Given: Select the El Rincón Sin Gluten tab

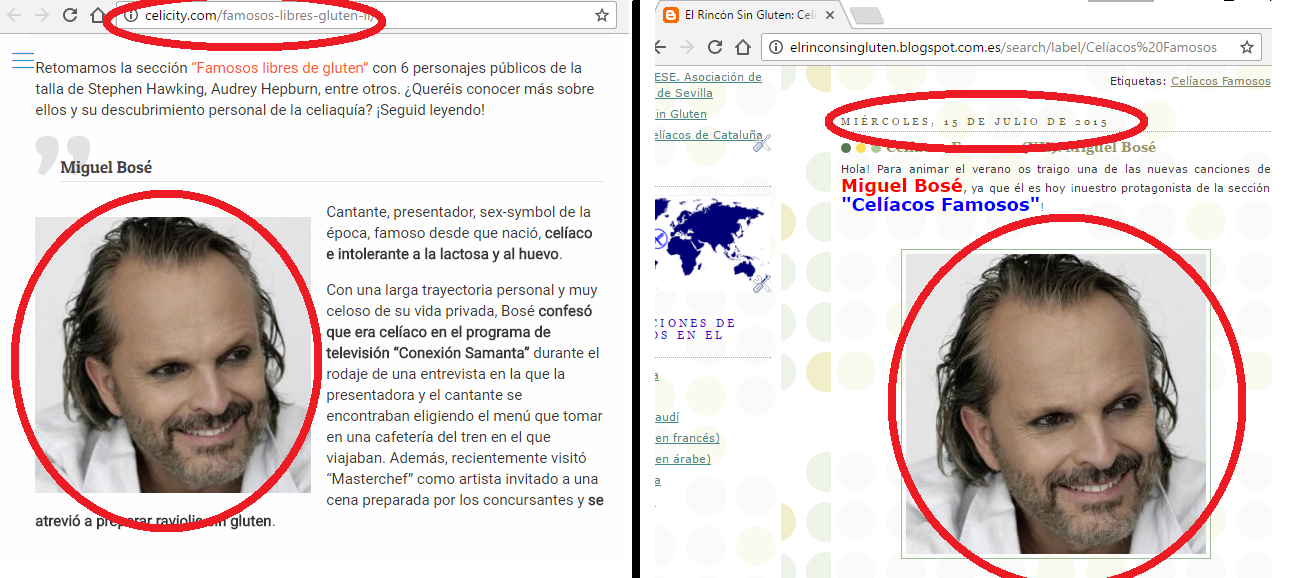Looking at the screenshot, I should tap(750, 15).
